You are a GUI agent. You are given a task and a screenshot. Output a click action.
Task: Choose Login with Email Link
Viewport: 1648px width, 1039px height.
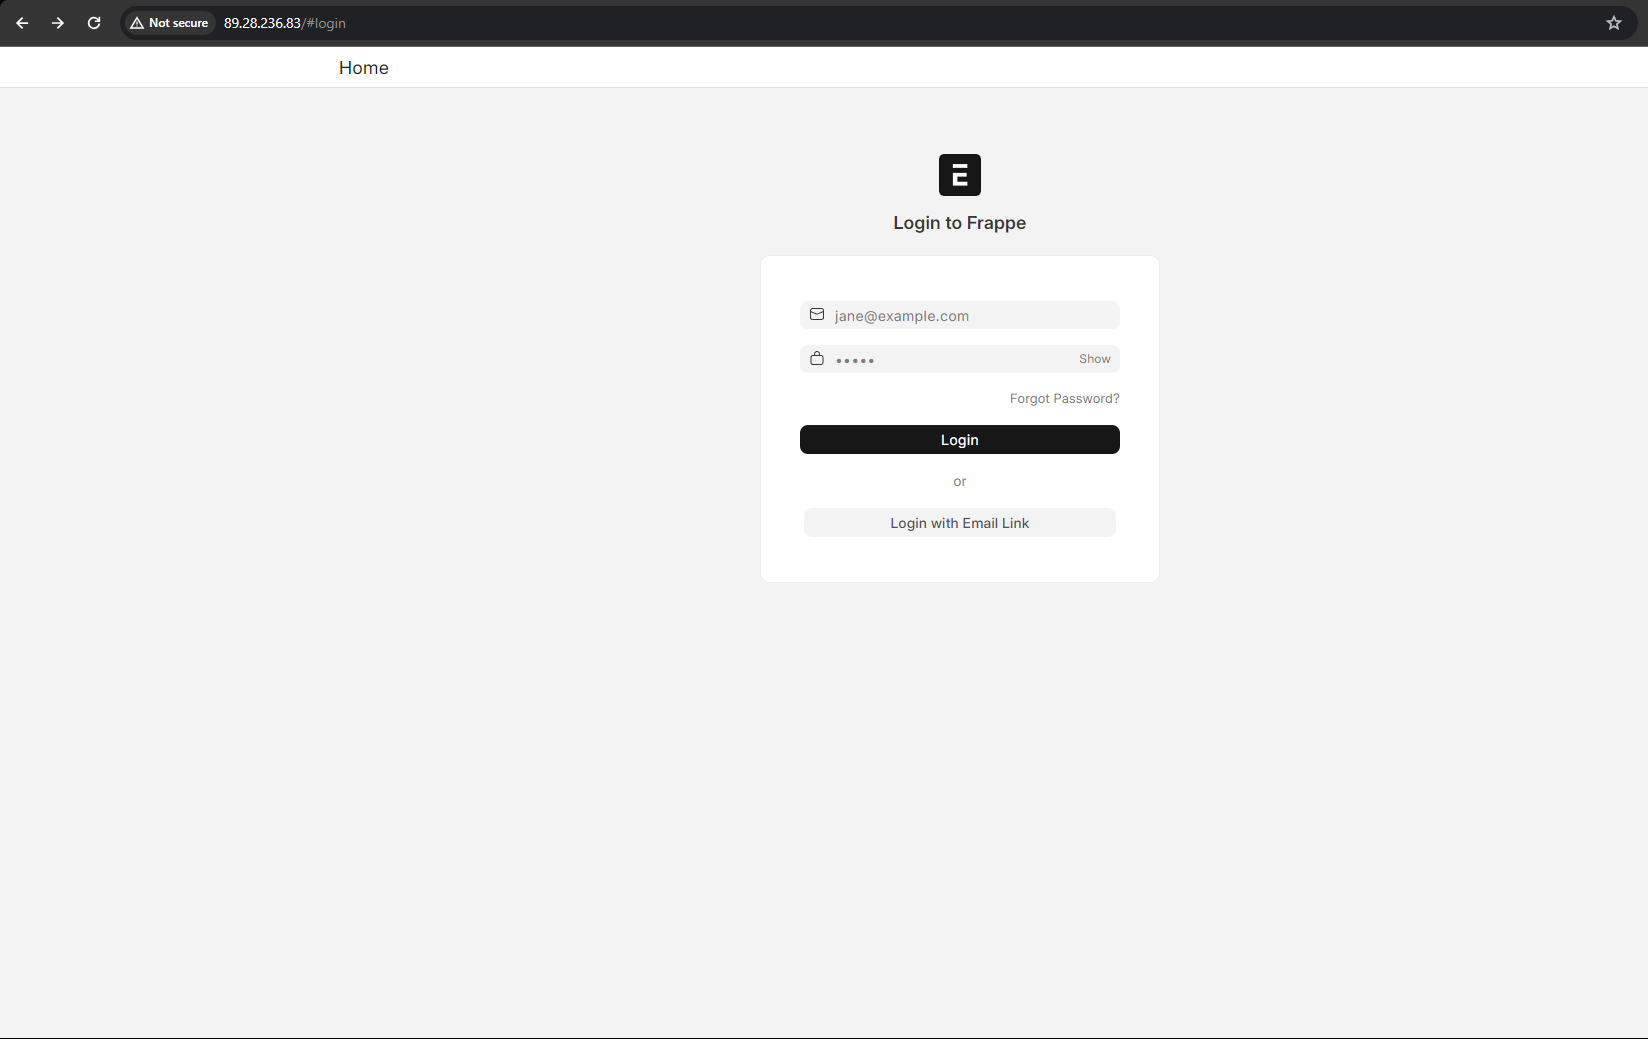[x=959, y=523]
